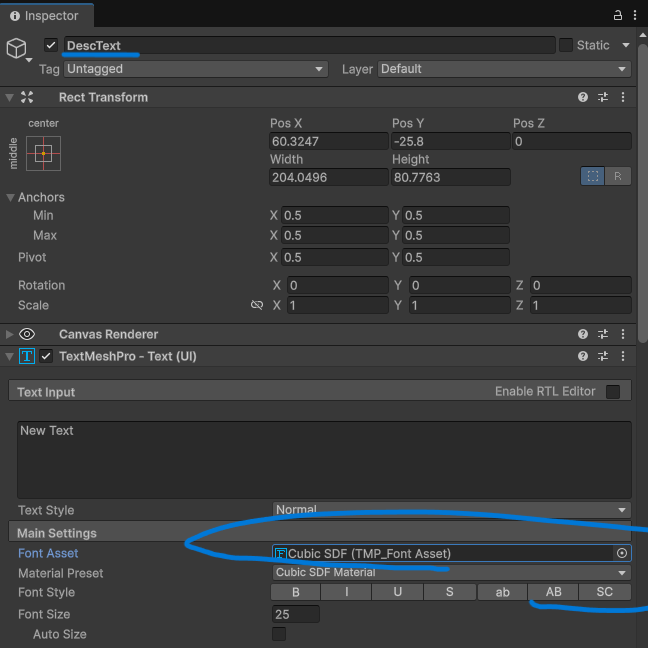The height and width of the screenshot is (648, 648).
Task: Open the Text Style dropdown
Action: [452, 510]
